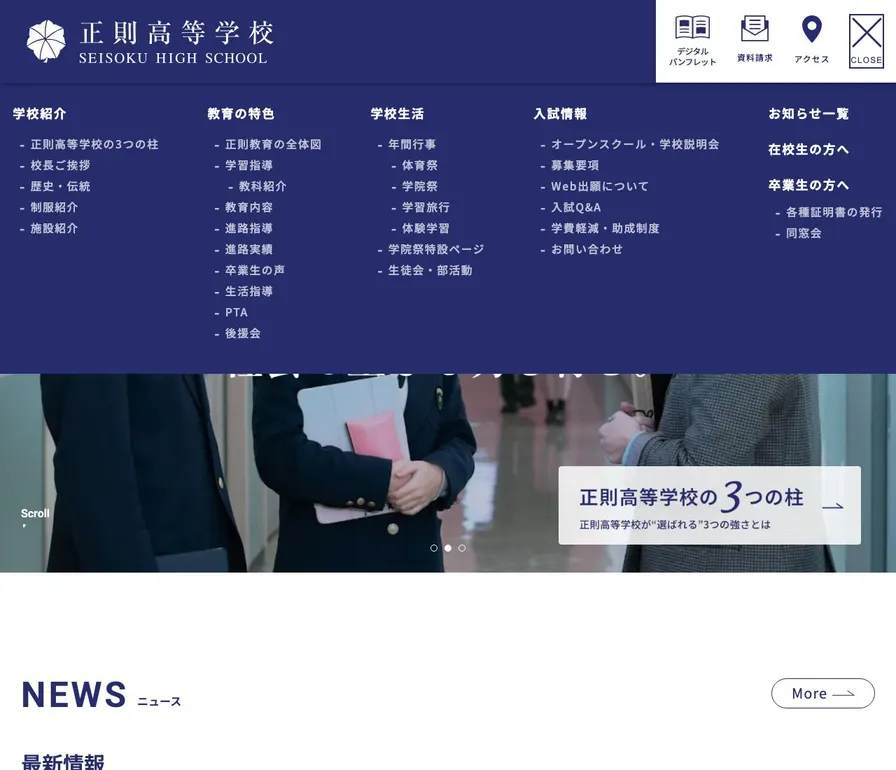The height and width of the screenshot is (770, 896).
Task: Close the menu with the CLOSE X
Action: click(866, 41)
